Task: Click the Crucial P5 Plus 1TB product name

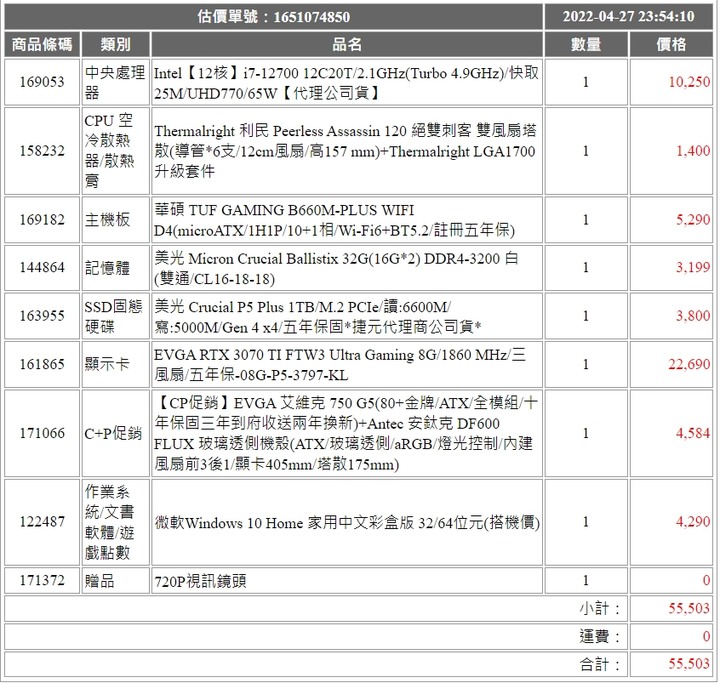Action: [318, 316]
